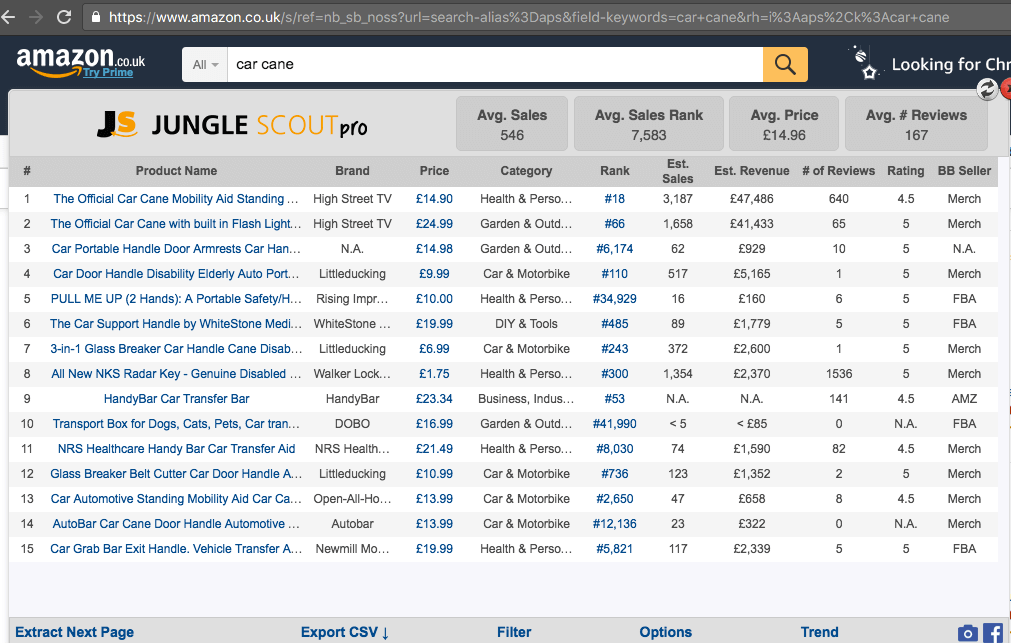The height and width of the screenshot is (643, 1011).
Task: Click rank #6,174 link
Action: click(x=614, y=249)
